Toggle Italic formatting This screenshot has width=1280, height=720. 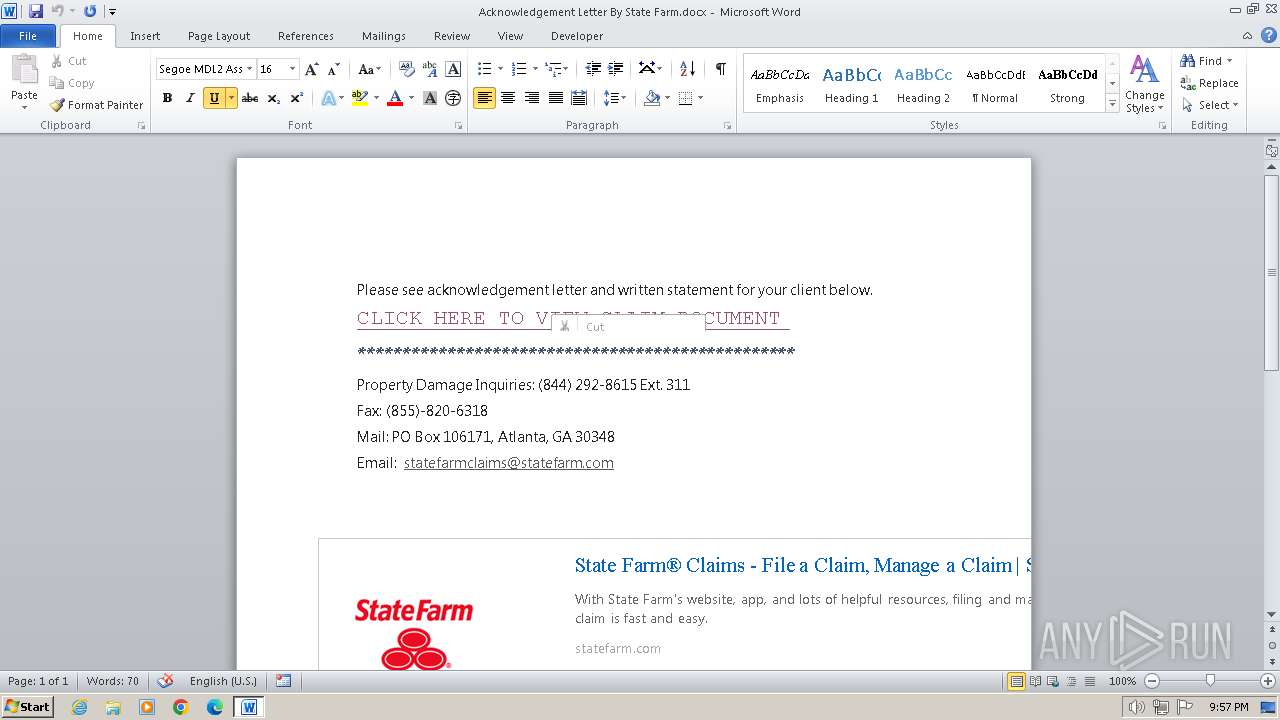point(190,98)
